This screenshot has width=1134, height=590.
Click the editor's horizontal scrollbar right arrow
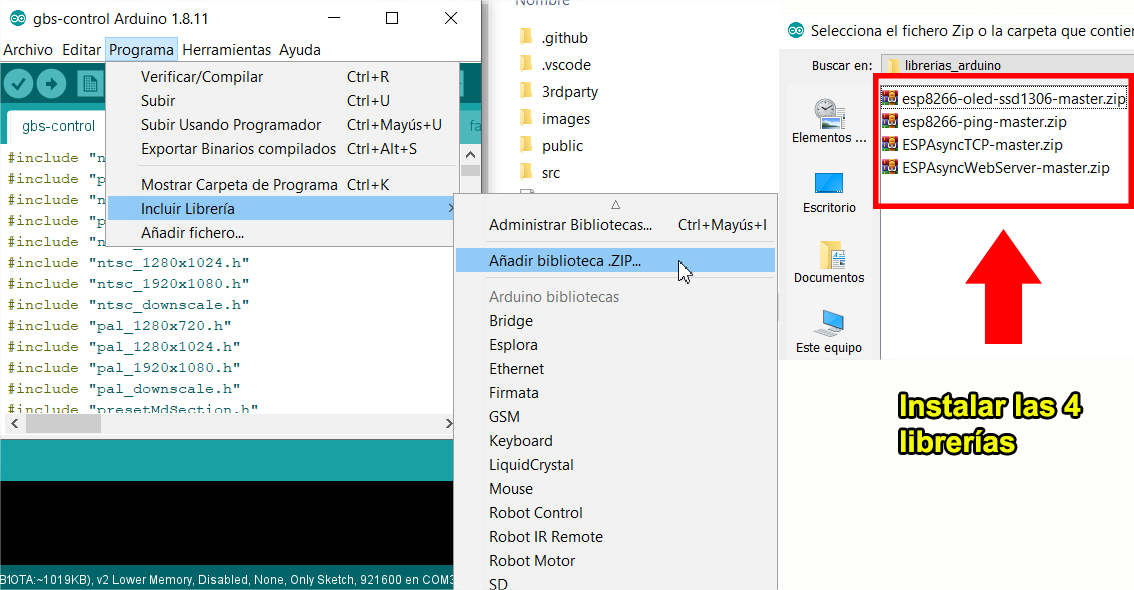448,424
